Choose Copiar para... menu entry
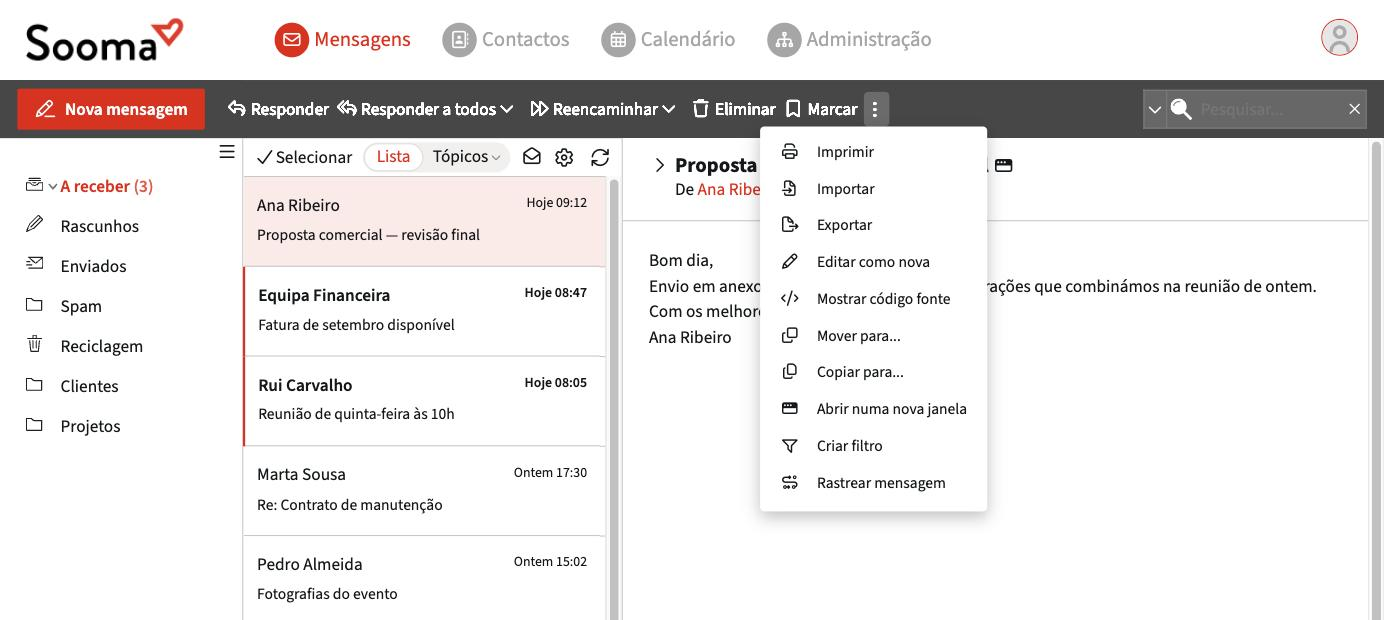The width and height of the screenshot is (1384, 620). click(873, 372)
